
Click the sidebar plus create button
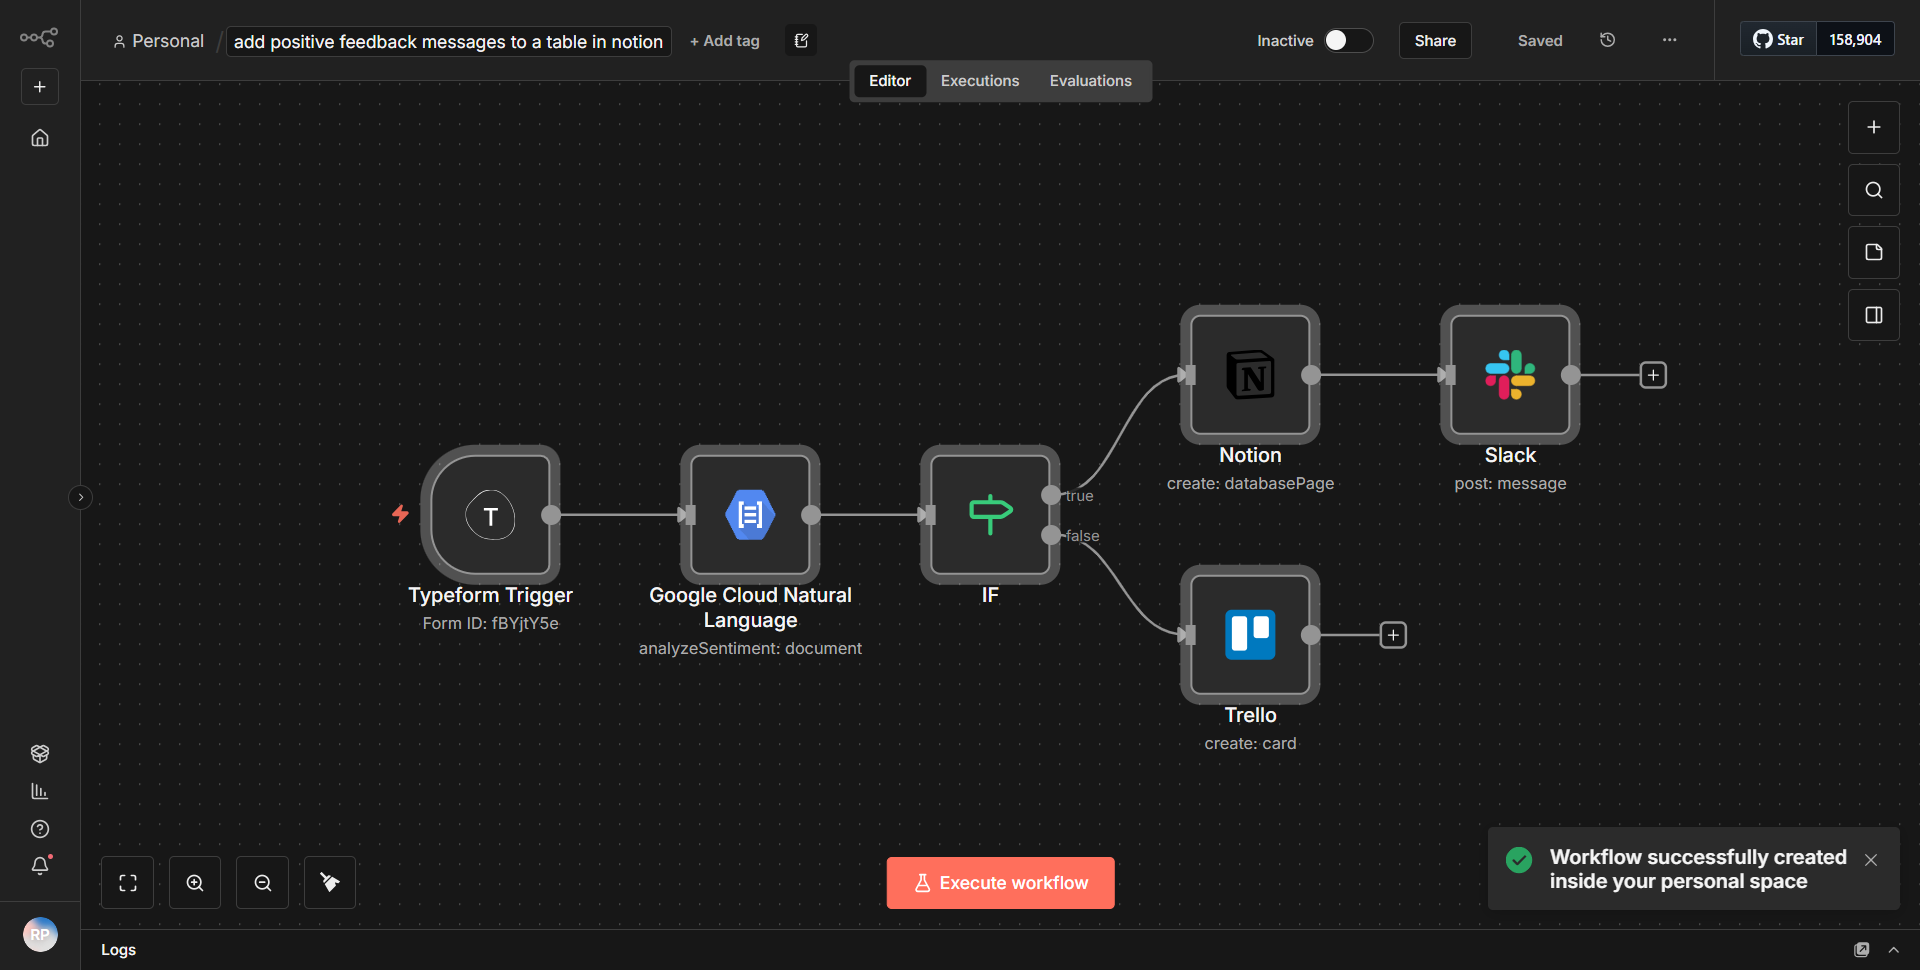click(40, 87)
